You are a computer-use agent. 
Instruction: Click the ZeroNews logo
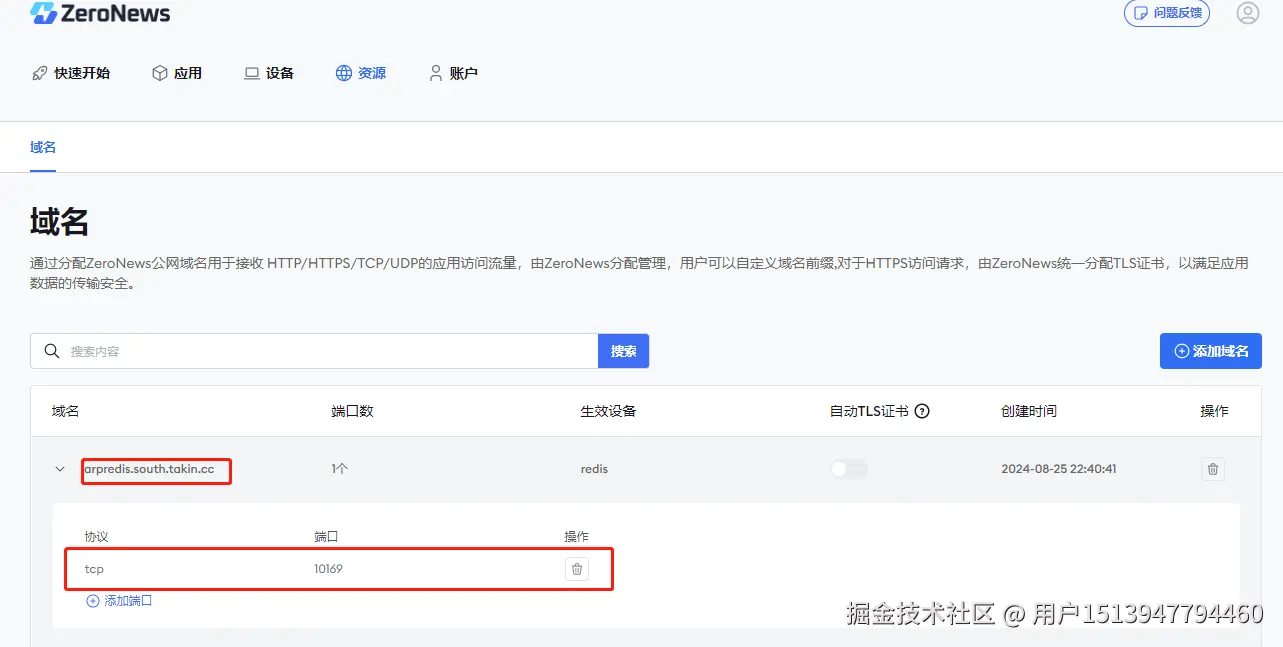coord(100,13)
